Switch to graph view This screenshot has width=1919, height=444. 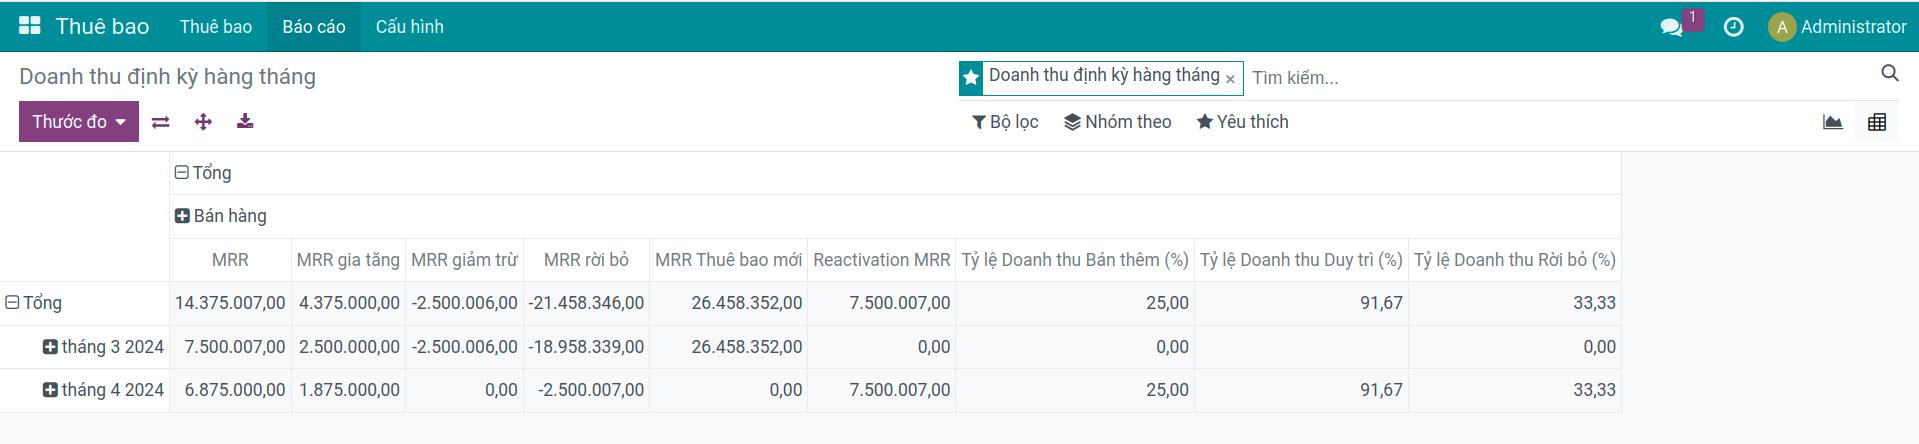[1832, 122]
